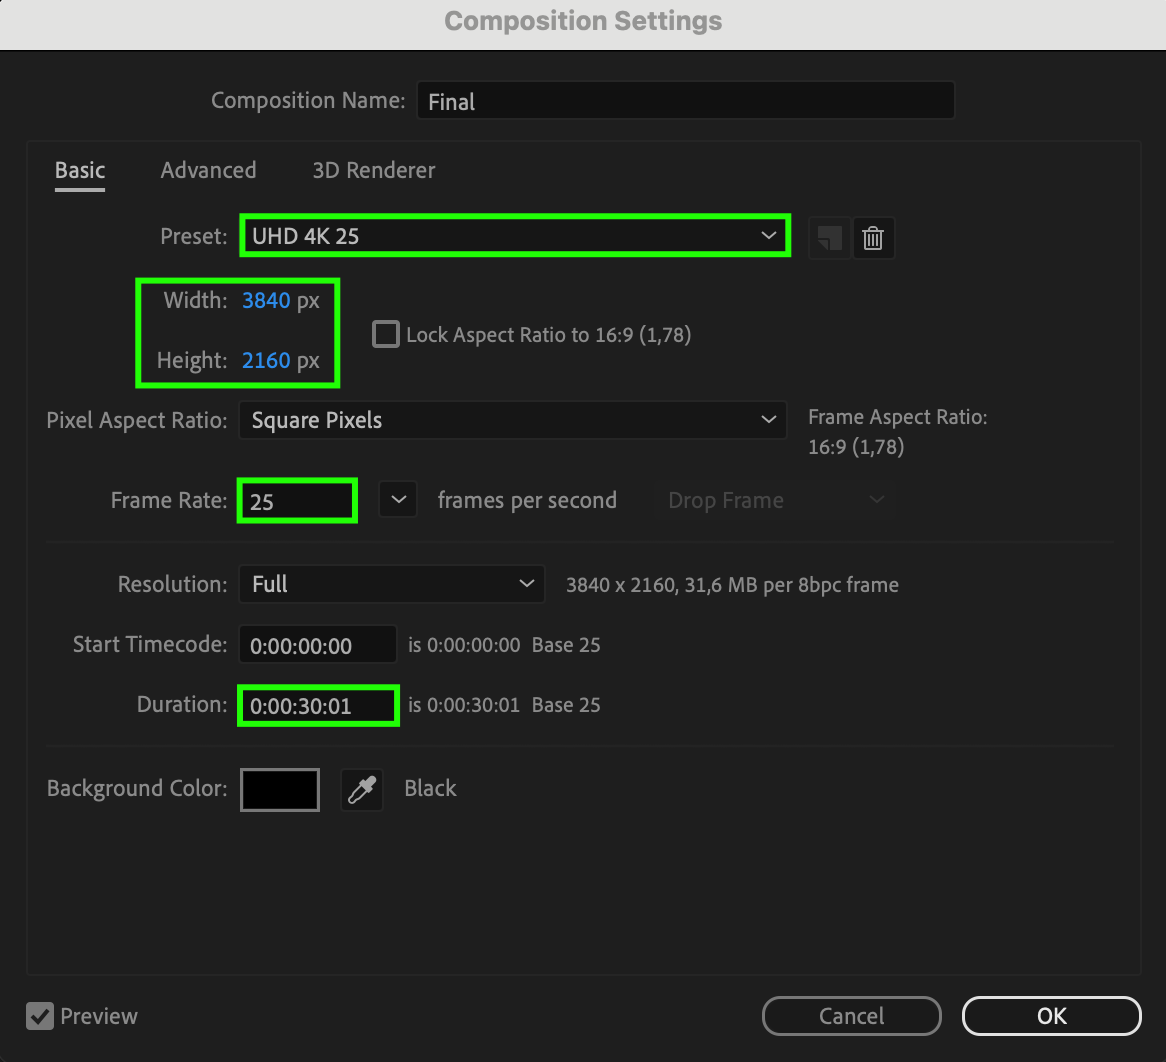Open the Resolution dropdown set to Full

pos(391,584)
